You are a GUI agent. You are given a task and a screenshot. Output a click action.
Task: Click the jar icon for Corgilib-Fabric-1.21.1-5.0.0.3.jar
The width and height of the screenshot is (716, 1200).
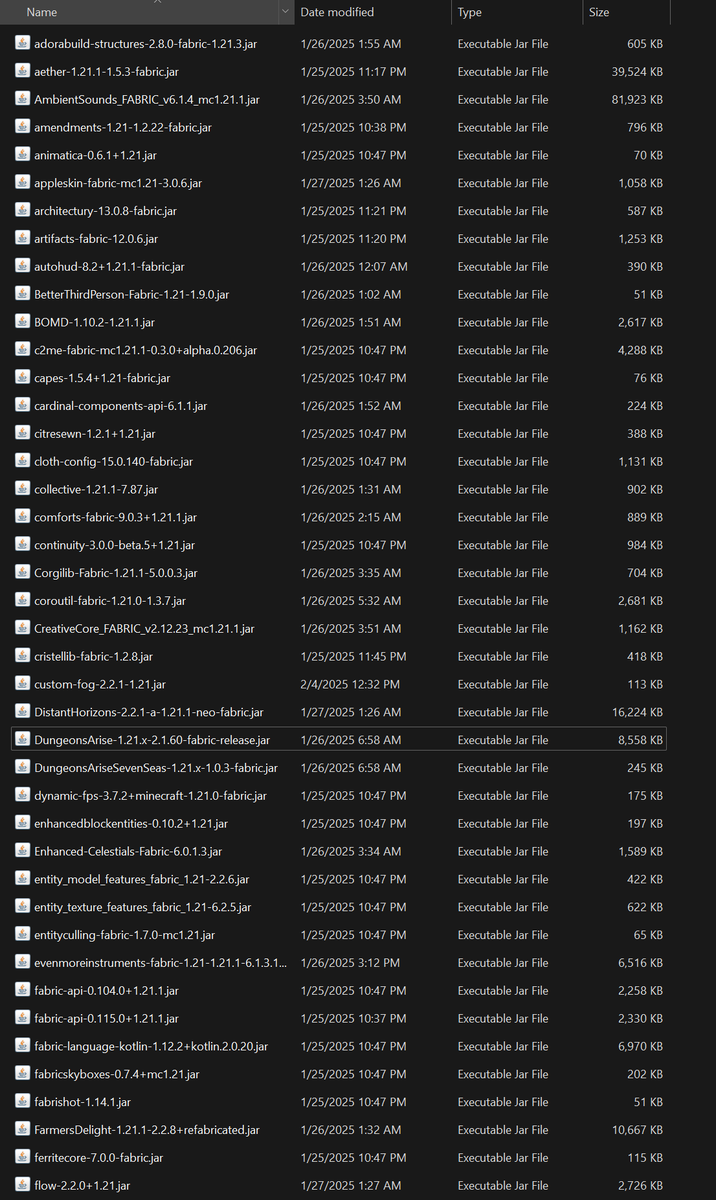click(x=23, y=573)
